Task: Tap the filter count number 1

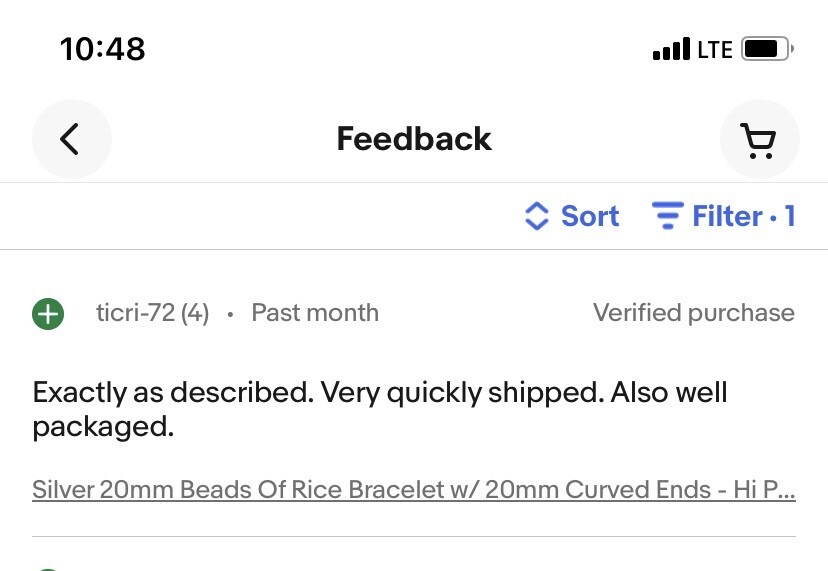Action: [790, 216]
